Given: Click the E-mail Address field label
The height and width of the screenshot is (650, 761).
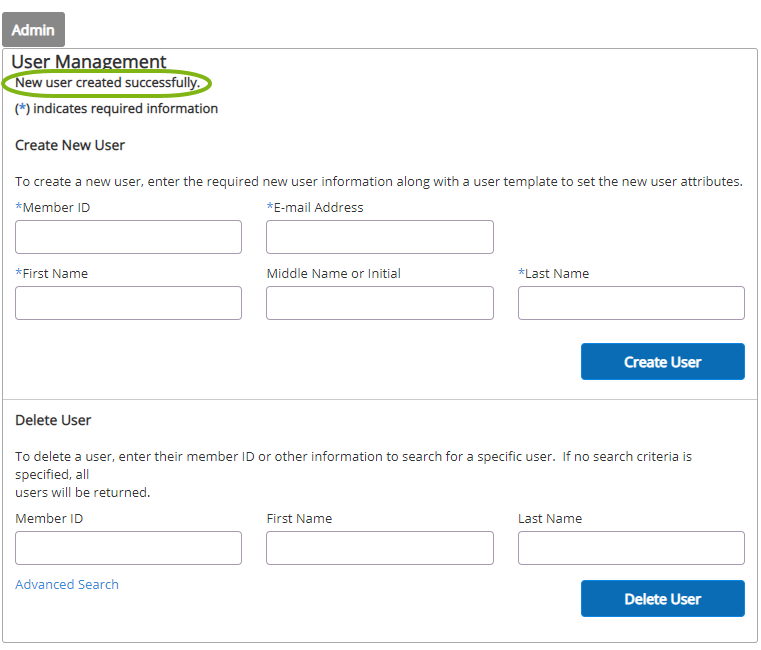Looking at the screenshot, I should (317, 208).
